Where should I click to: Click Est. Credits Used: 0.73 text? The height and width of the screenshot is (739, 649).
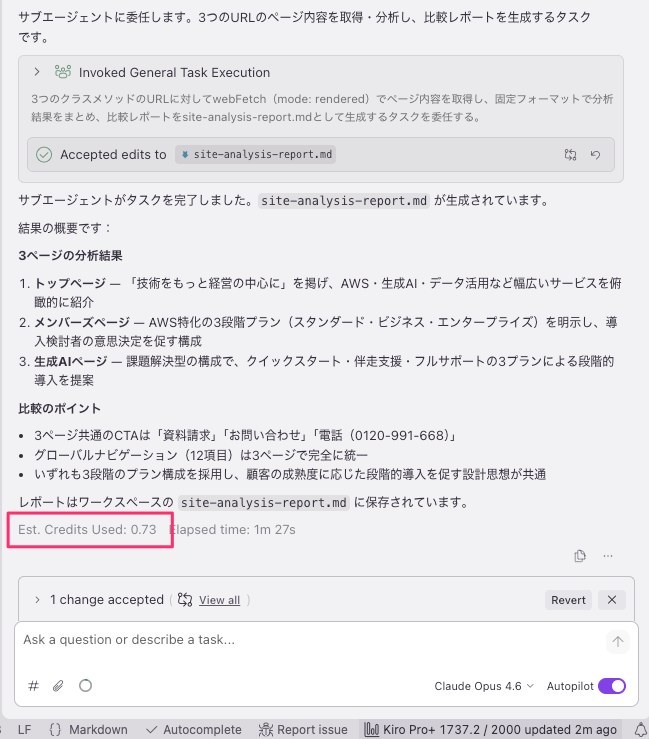(x=87, y=530)
